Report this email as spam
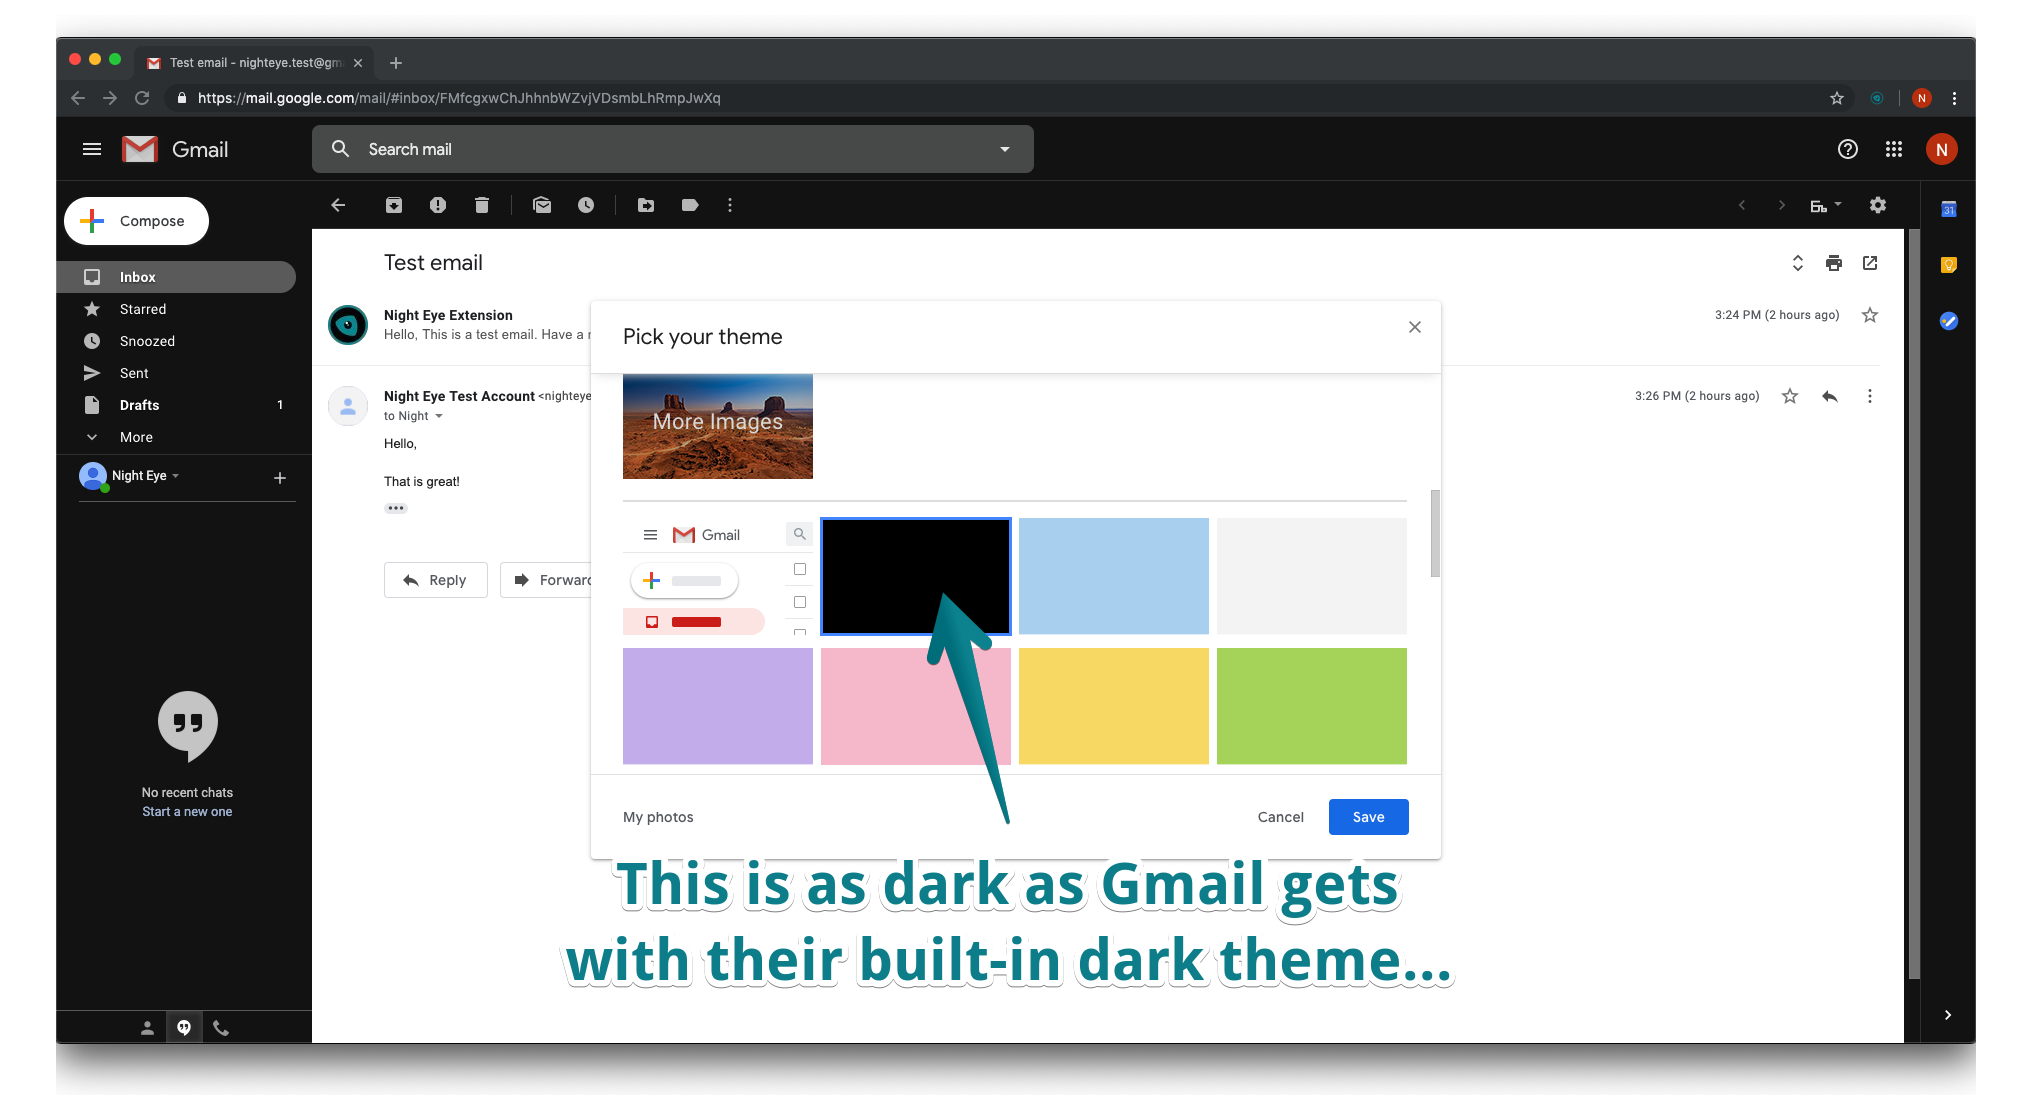 (438, 205)
